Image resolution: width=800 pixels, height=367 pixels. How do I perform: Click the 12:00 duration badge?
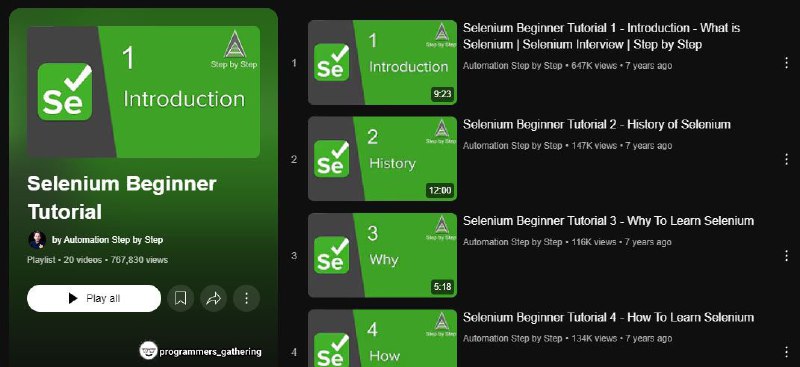(440, 190)
